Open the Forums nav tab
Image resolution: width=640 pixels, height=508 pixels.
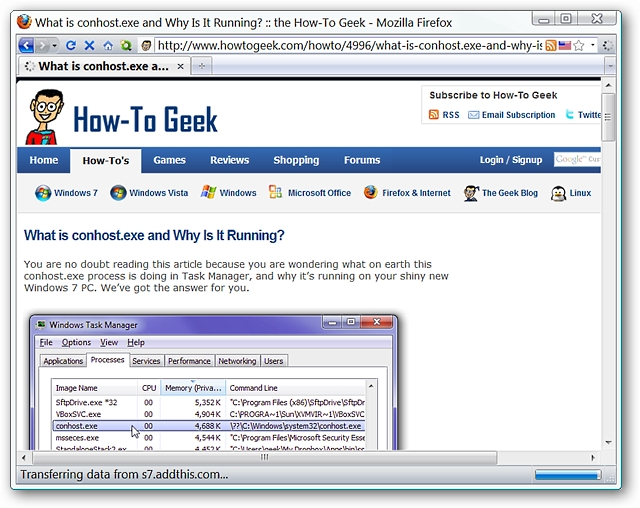(362, 160)
